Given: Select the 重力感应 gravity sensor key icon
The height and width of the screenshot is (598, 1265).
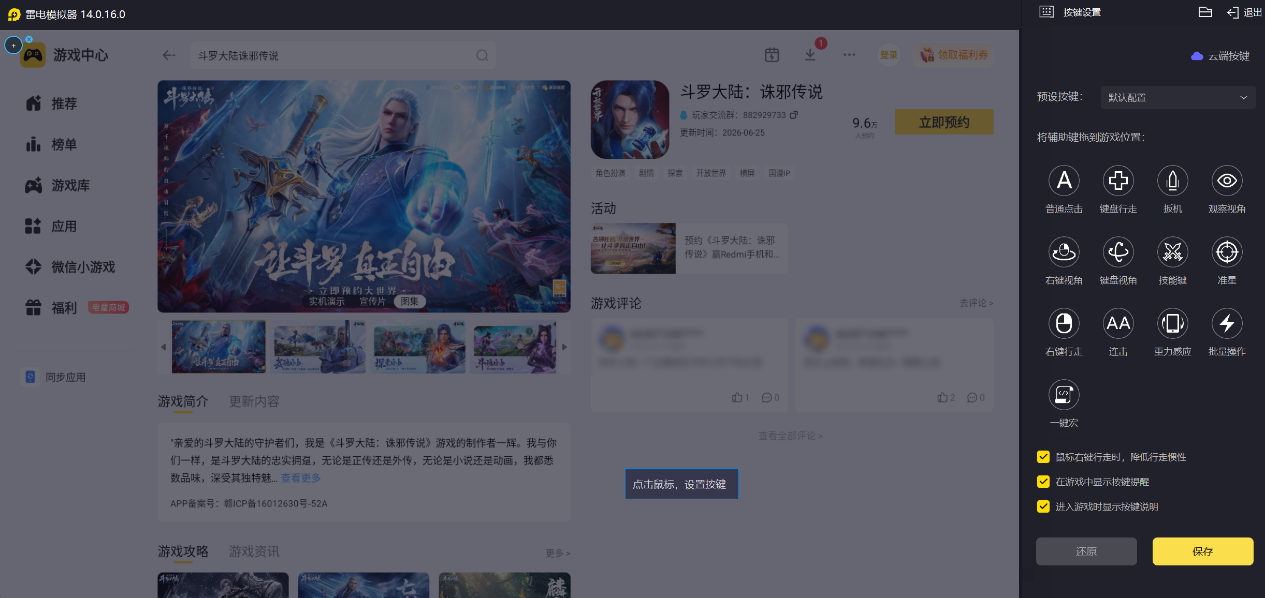Looking at the screenshot, I should (1172, 323).
